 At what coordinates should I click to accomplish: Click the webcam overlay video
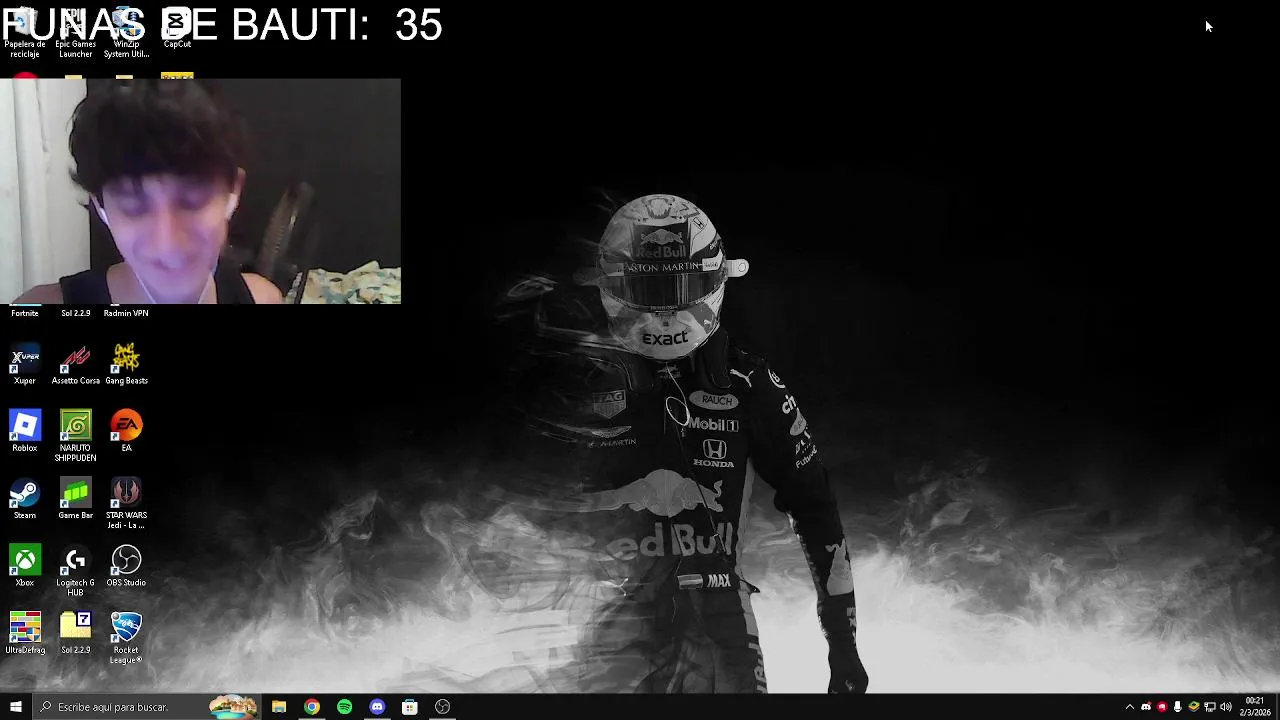200,191
